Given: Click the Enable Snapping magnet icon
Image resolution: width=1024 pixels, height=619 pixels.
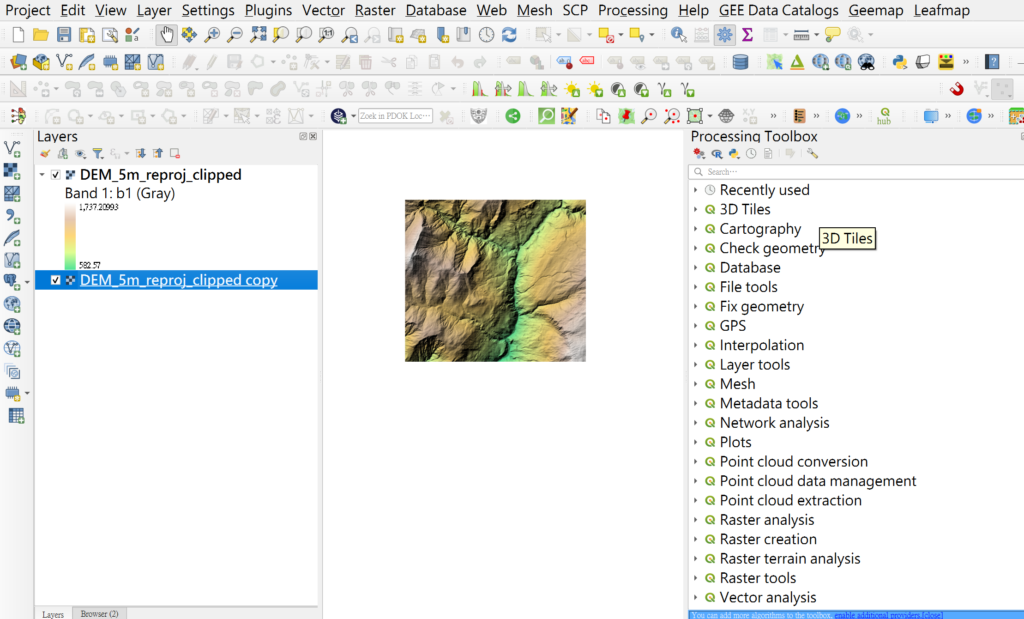Looking at the screenshot, I should (957, 89).
